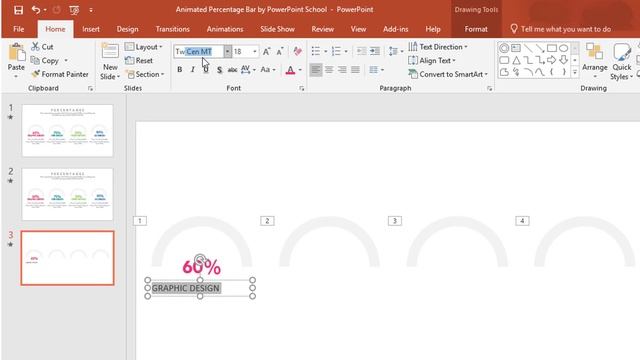
Task: Switch to the Animations tab
Action: tap(225, 29)
